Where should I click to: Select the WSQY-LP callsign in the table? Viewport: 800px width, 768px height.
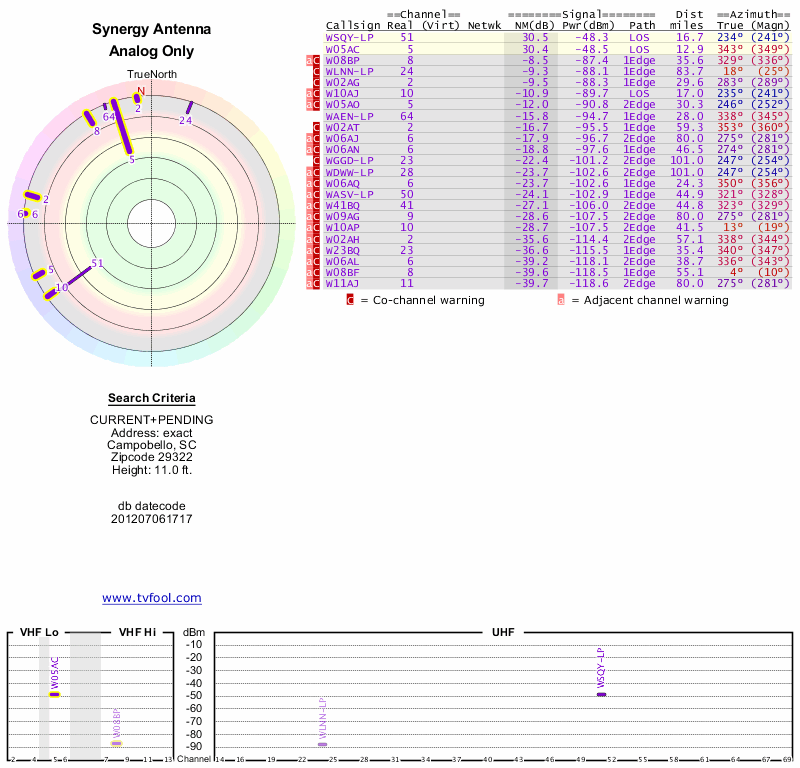click(350, 37)
